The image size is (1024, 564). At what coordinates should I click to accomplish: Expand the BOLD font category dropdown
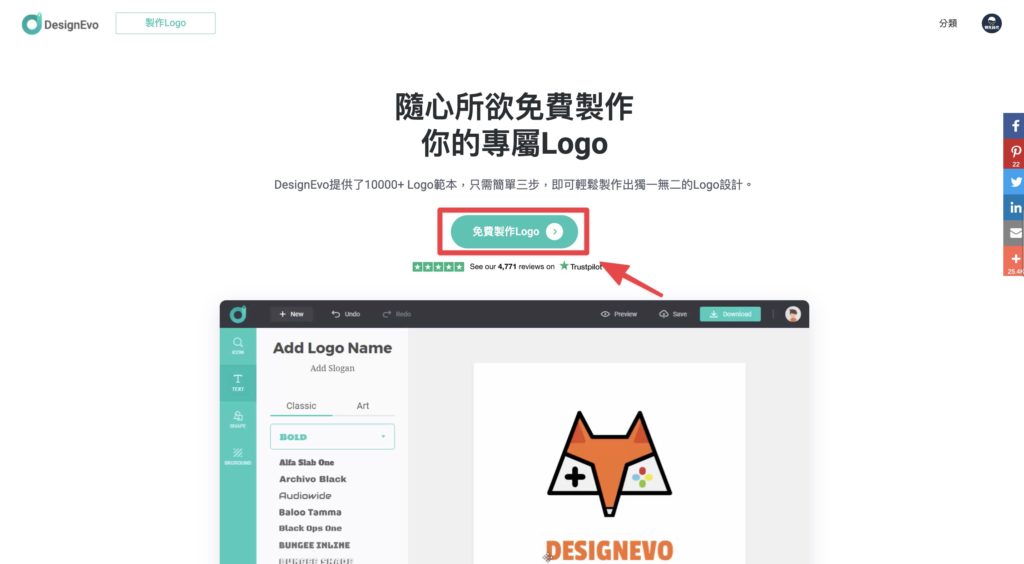coord(332,437)
